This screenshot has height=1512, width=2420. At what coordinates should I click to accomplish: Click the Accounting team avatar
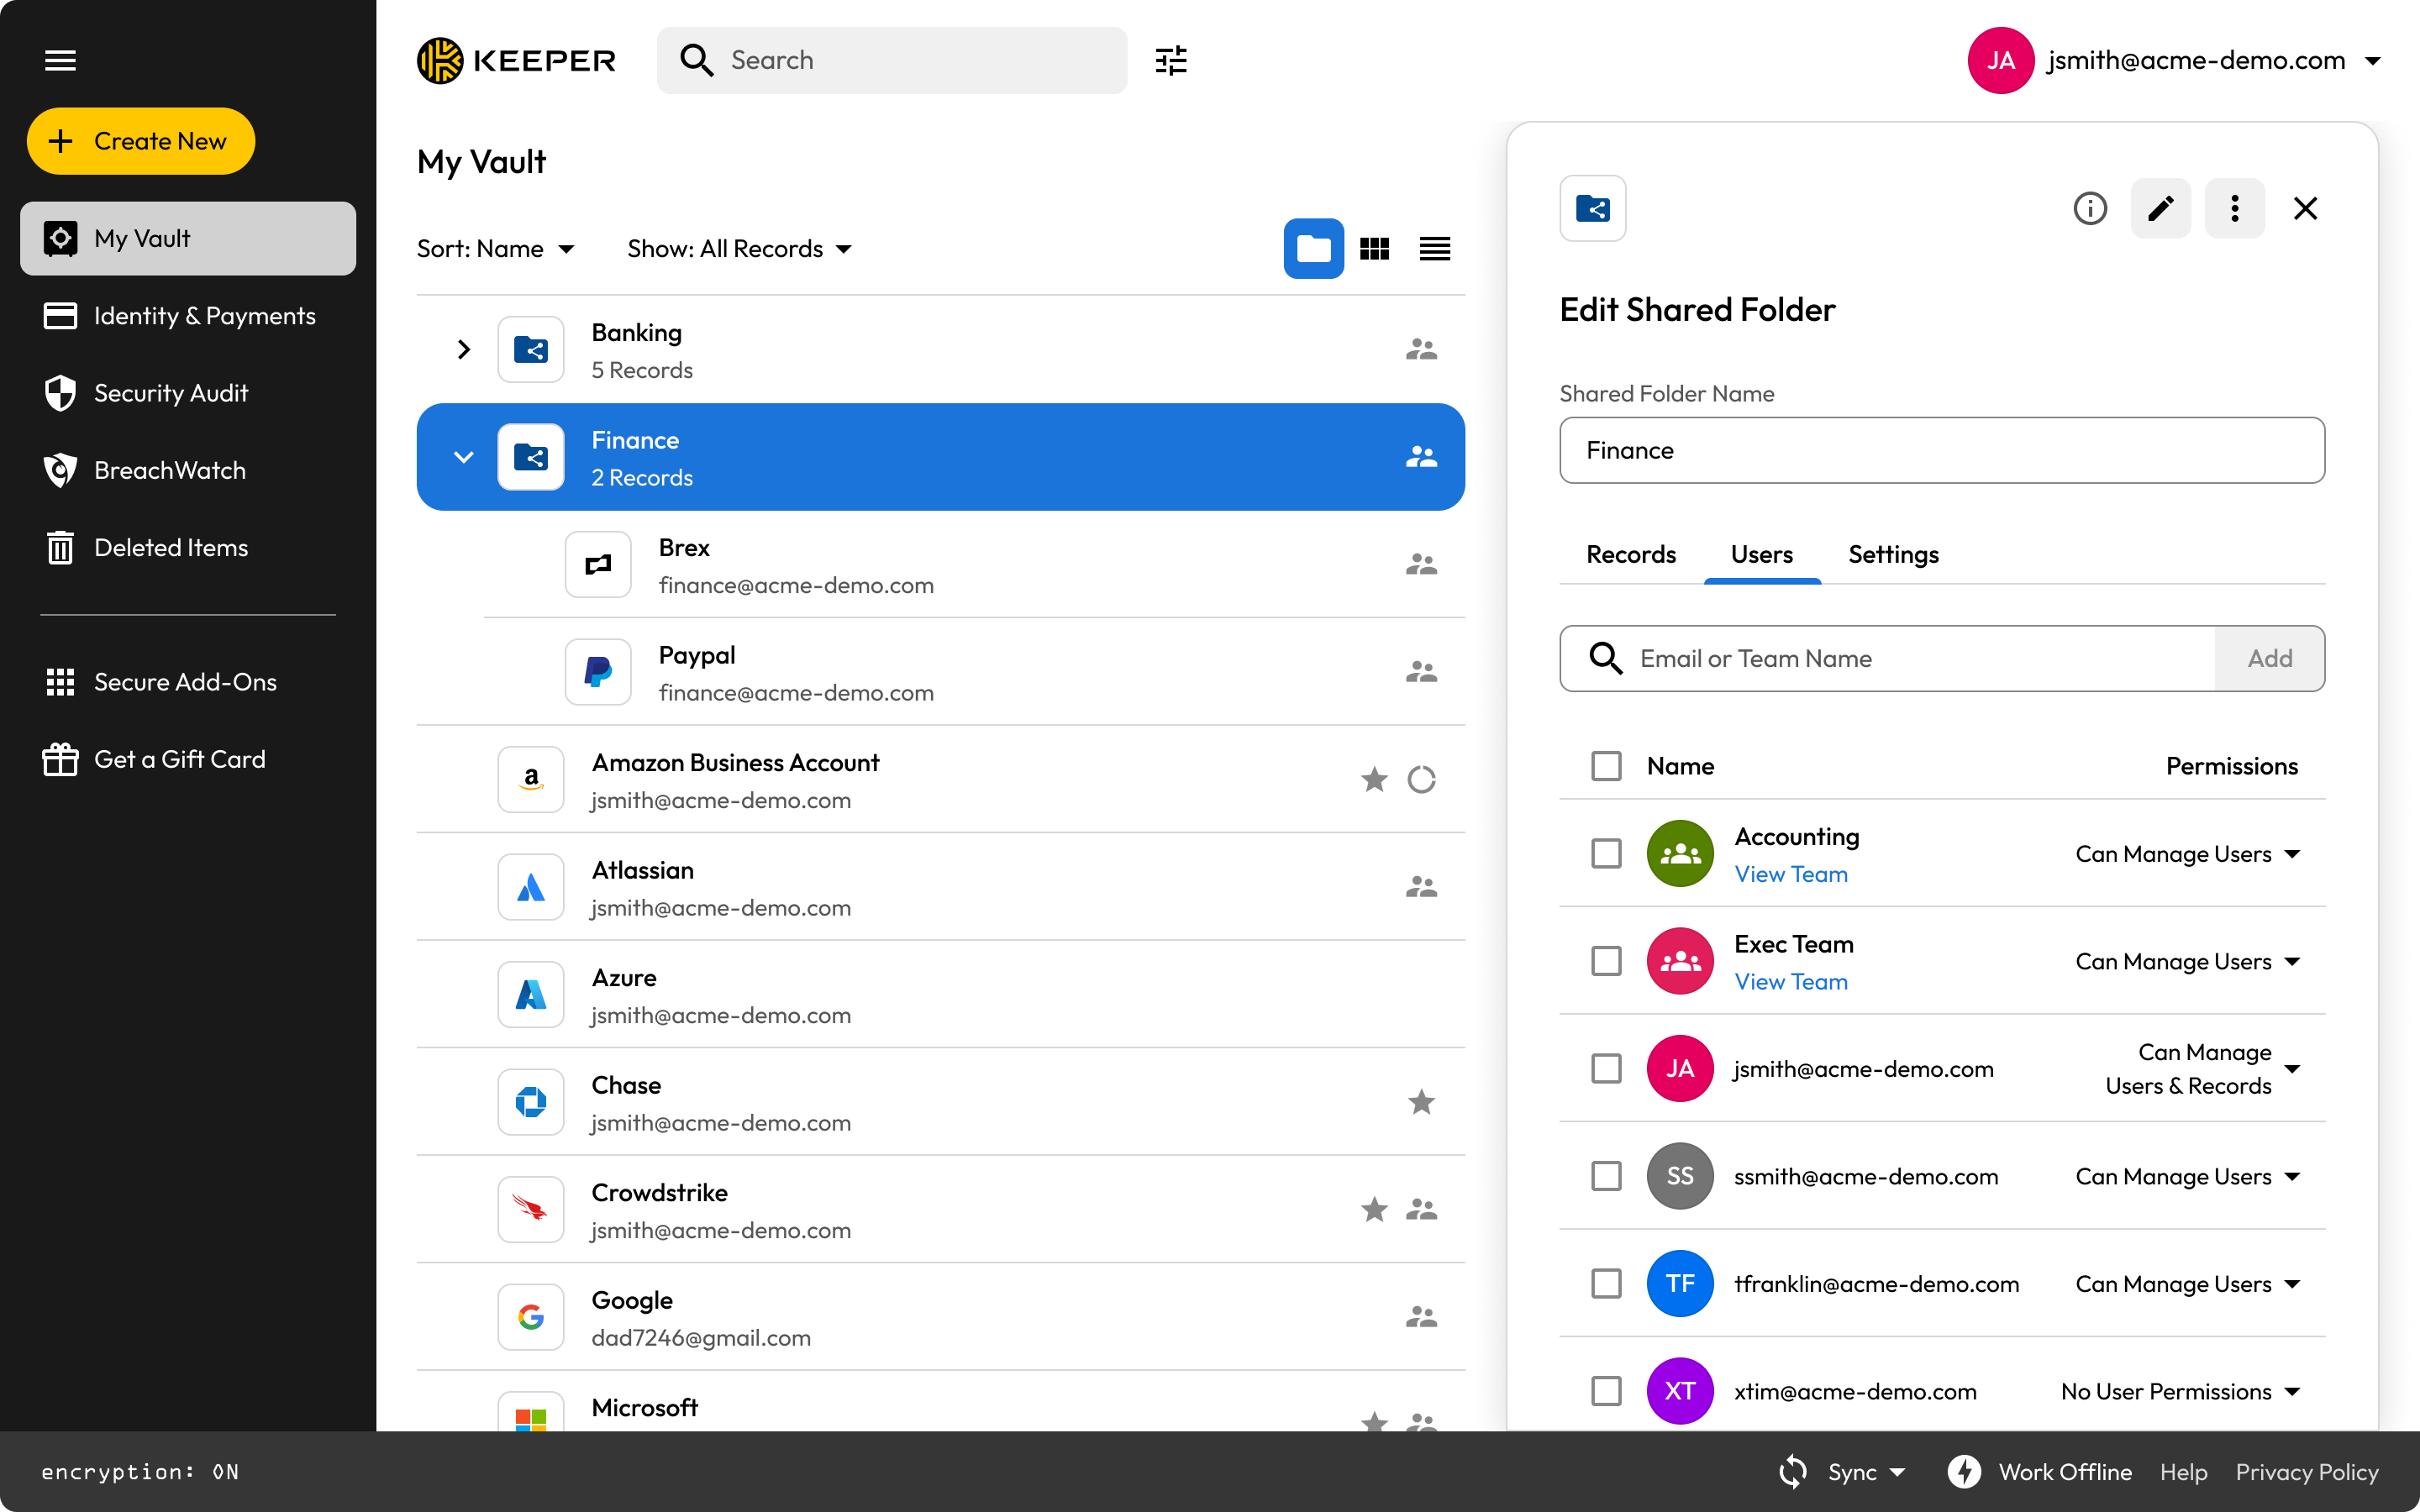[1680, 853]
